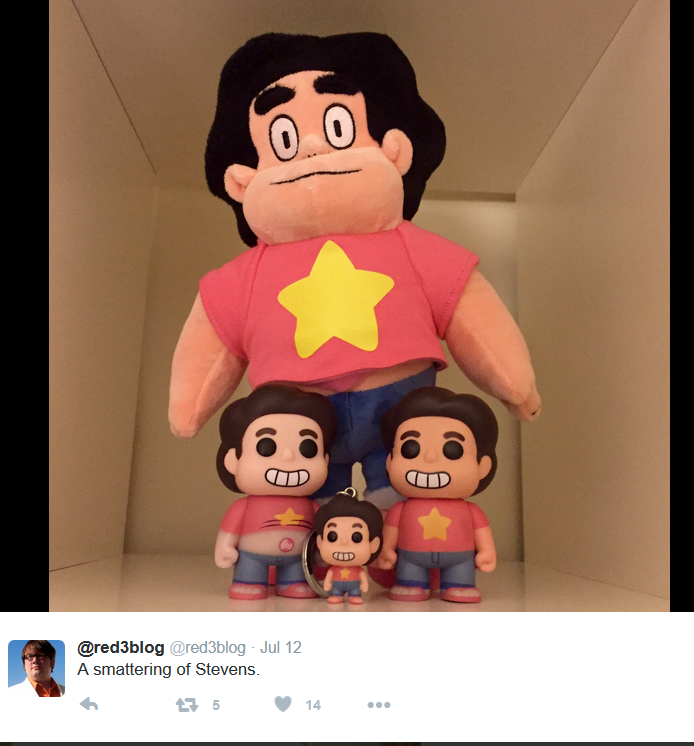Click the right vinyl figure with star shirt
This screenshot has width=694, height=746.
tap(438, 495)
